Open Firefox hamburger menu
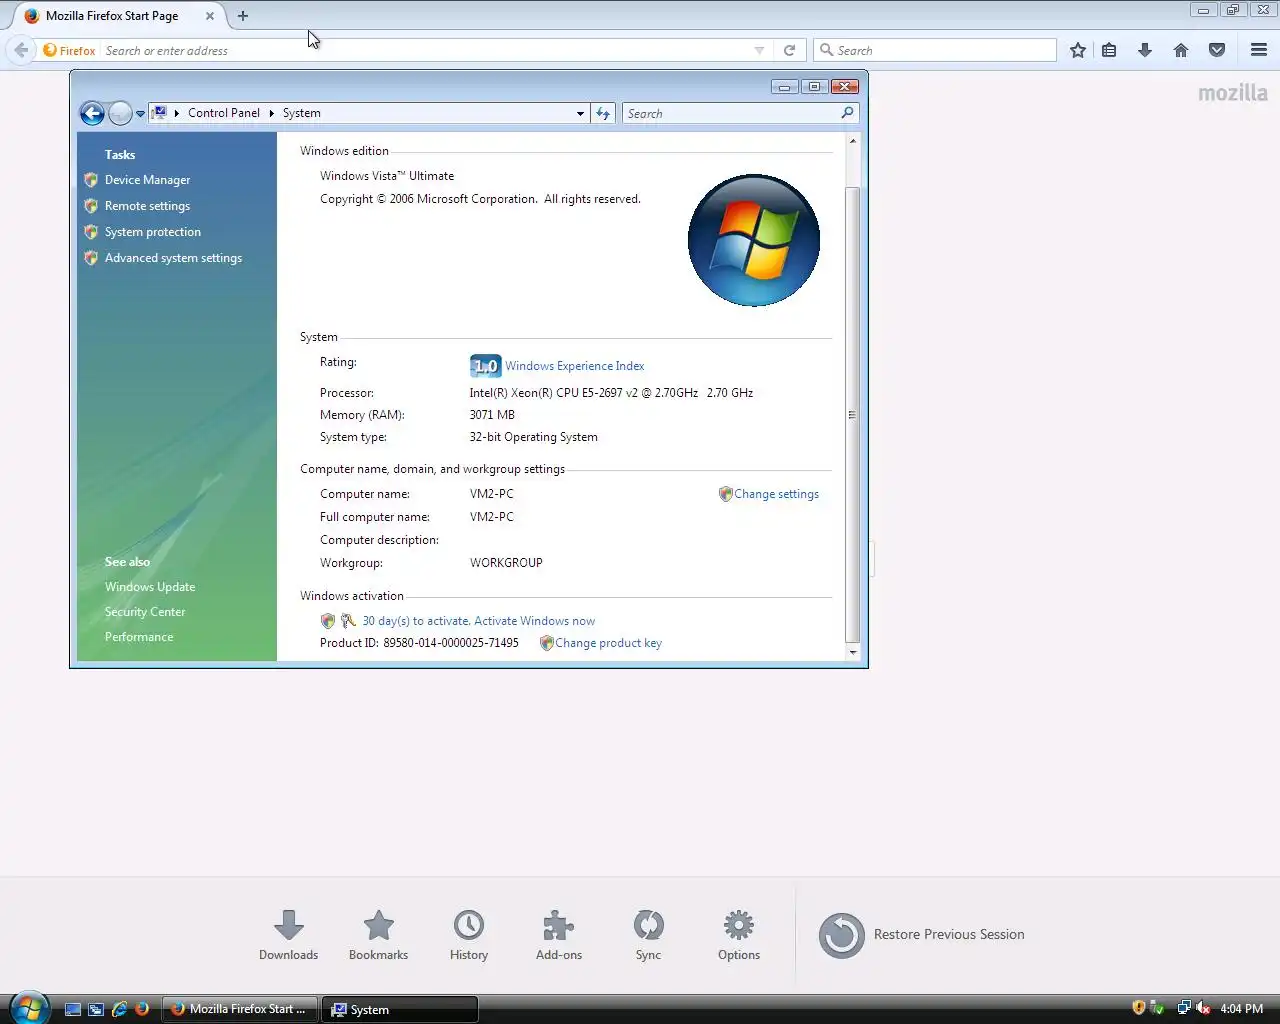Image resolution: width=1280 pixels, height=1024 pixels. (1259, 50)
